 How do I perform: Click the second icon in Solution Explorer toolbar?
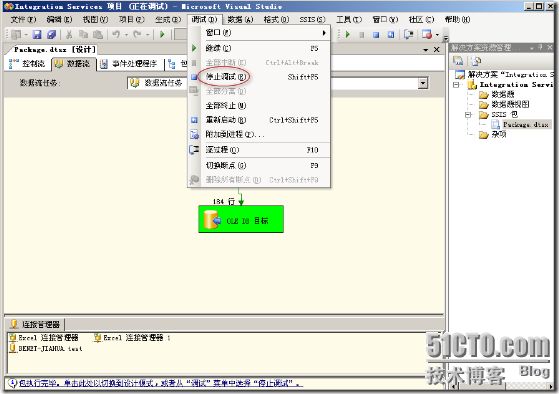tap(476, 61)
